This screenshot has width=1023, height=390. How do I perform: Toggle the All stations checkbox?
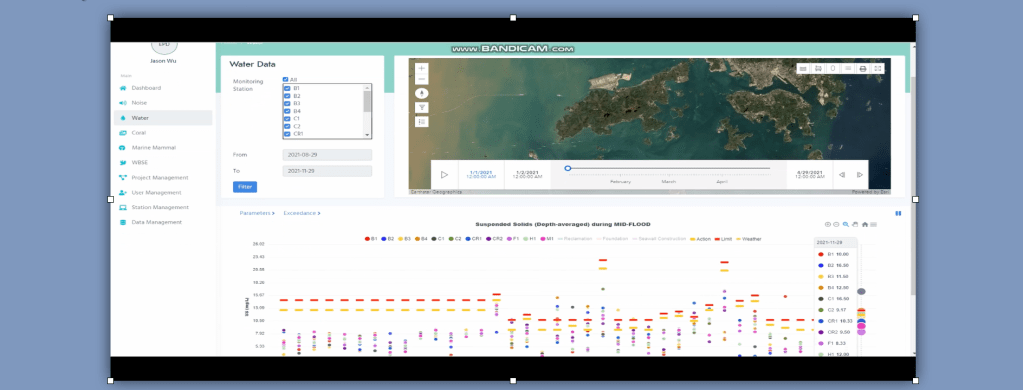click(x=286, y=80)
